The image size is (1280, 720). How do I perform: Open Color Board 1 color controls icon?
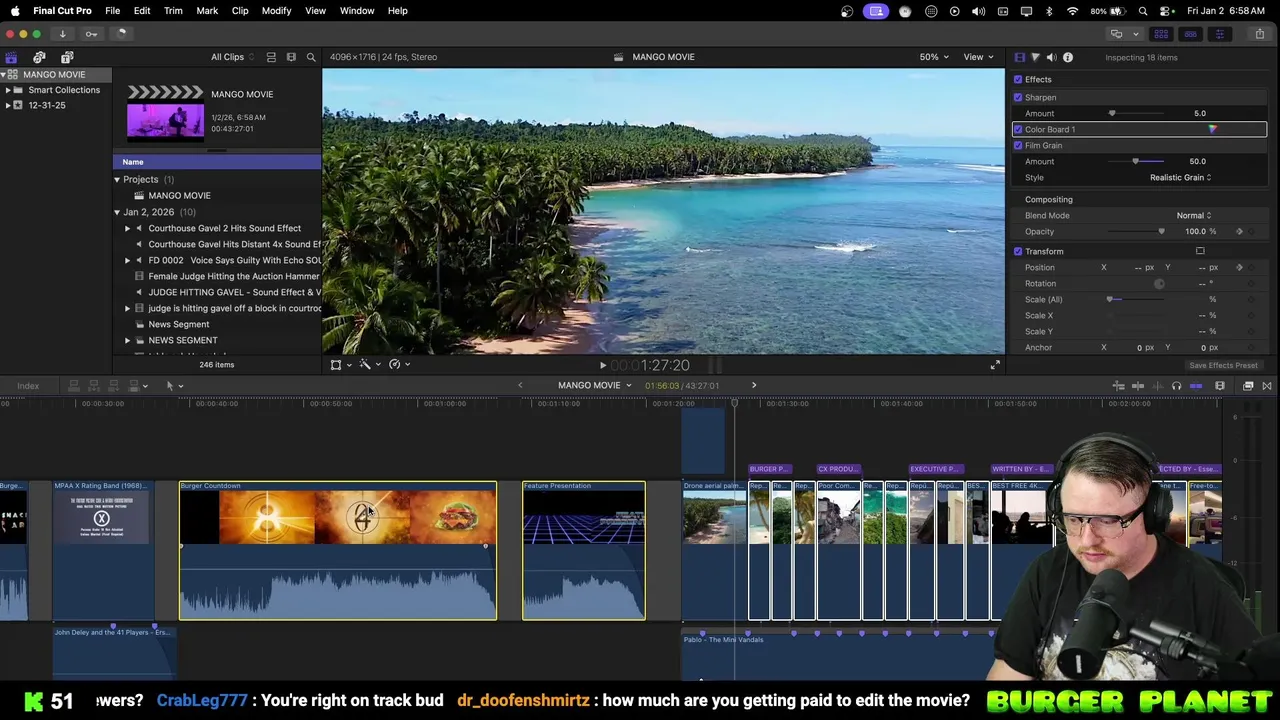(x=1212, y=129)
